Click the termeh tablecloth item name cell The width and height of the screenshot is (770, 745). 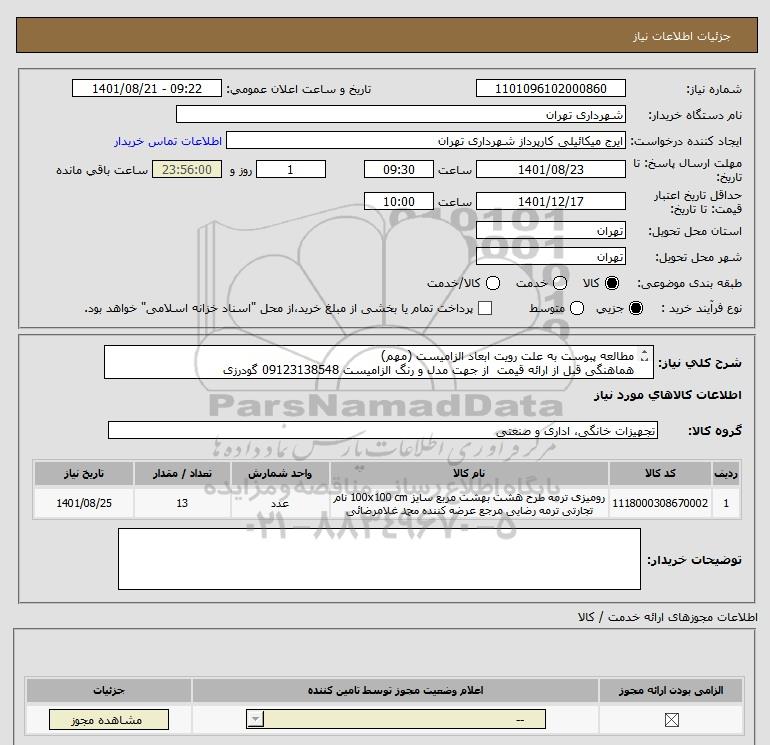[x=469, y=503]
